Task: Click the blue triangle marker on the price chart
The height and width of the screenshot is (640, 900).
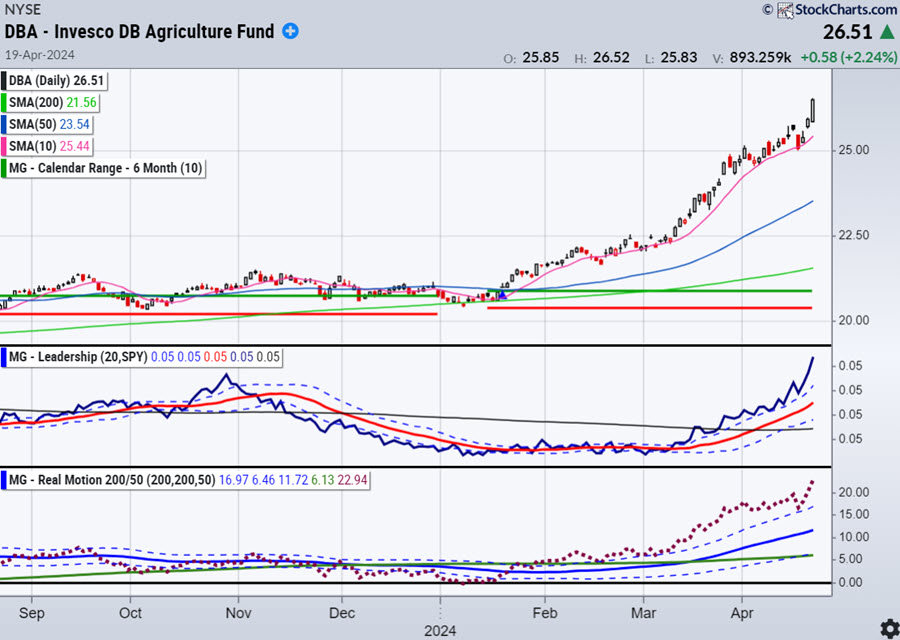Action: (x=503, y=293)
